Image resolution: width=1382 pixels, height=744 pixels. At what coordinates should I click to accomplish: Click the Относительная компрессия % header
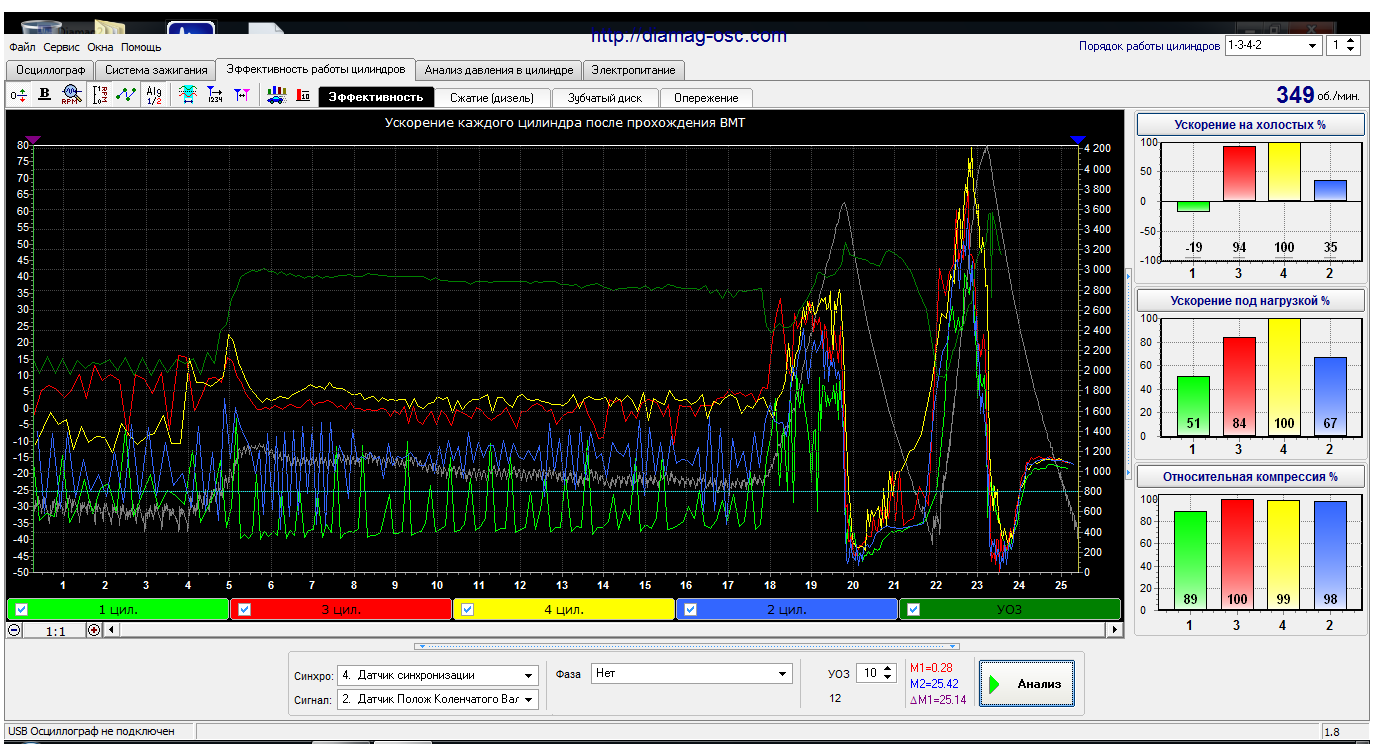(1250, 477)
